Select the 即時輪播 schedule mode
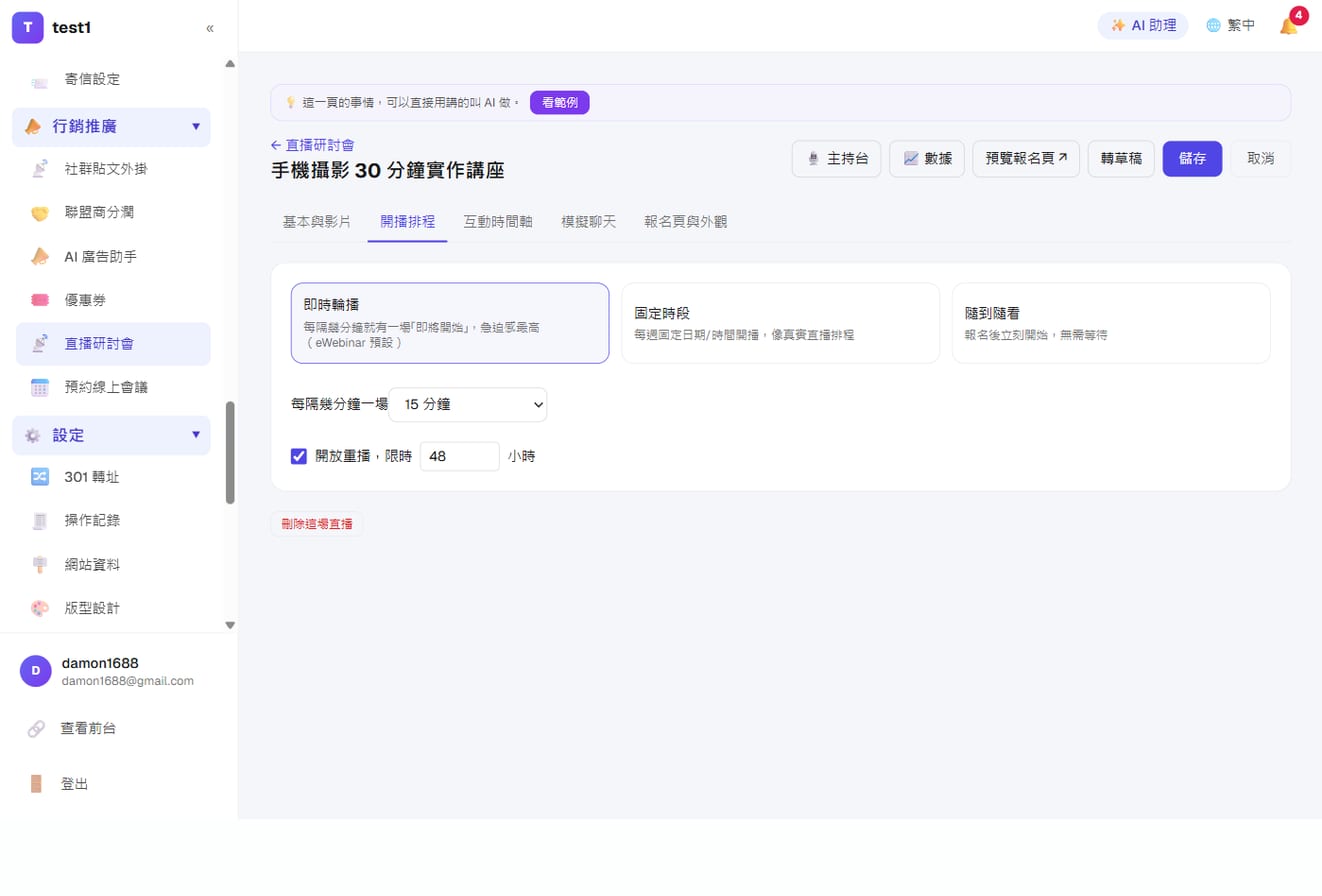This screenshot has height=896, width=1322. [450, 323]
